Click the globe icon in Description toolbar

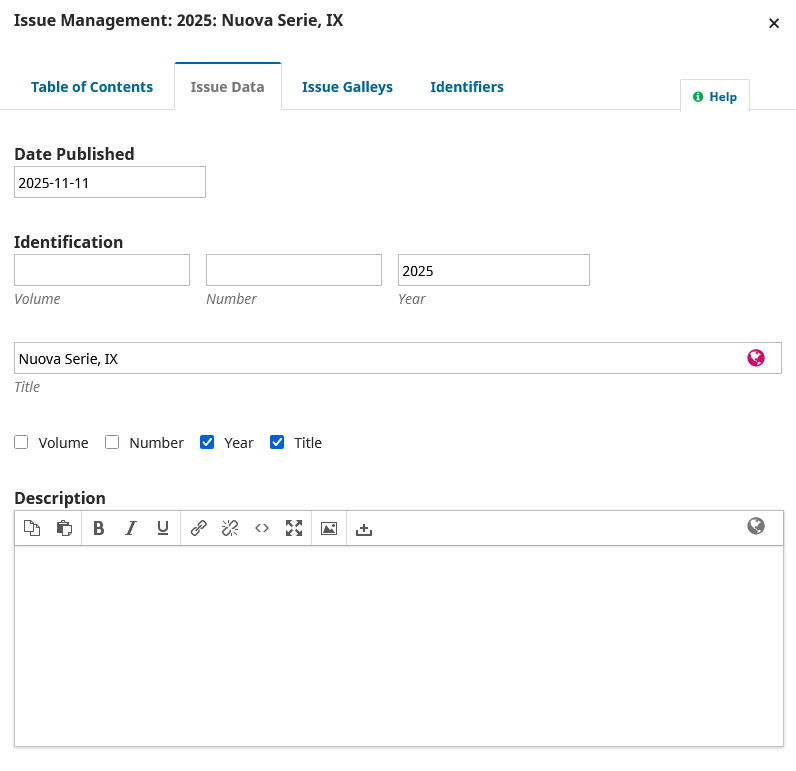(x=756, y=526)
